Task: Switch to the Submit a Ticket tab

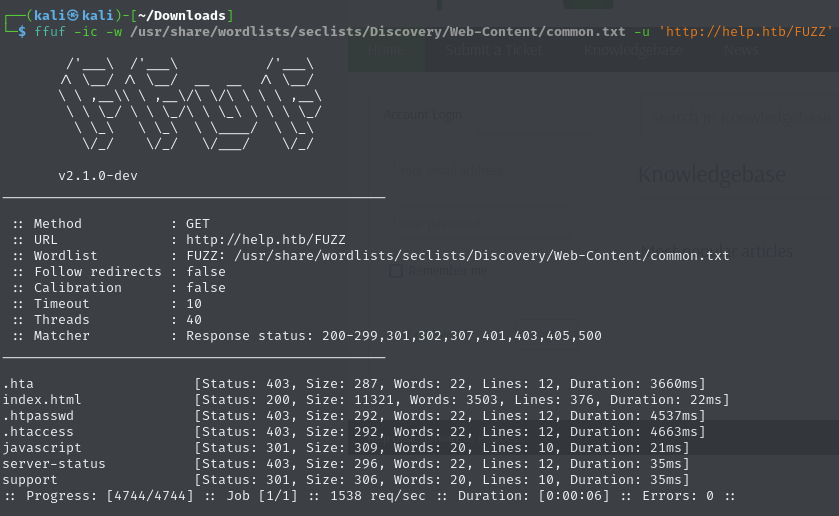Action: coord(494,50)
